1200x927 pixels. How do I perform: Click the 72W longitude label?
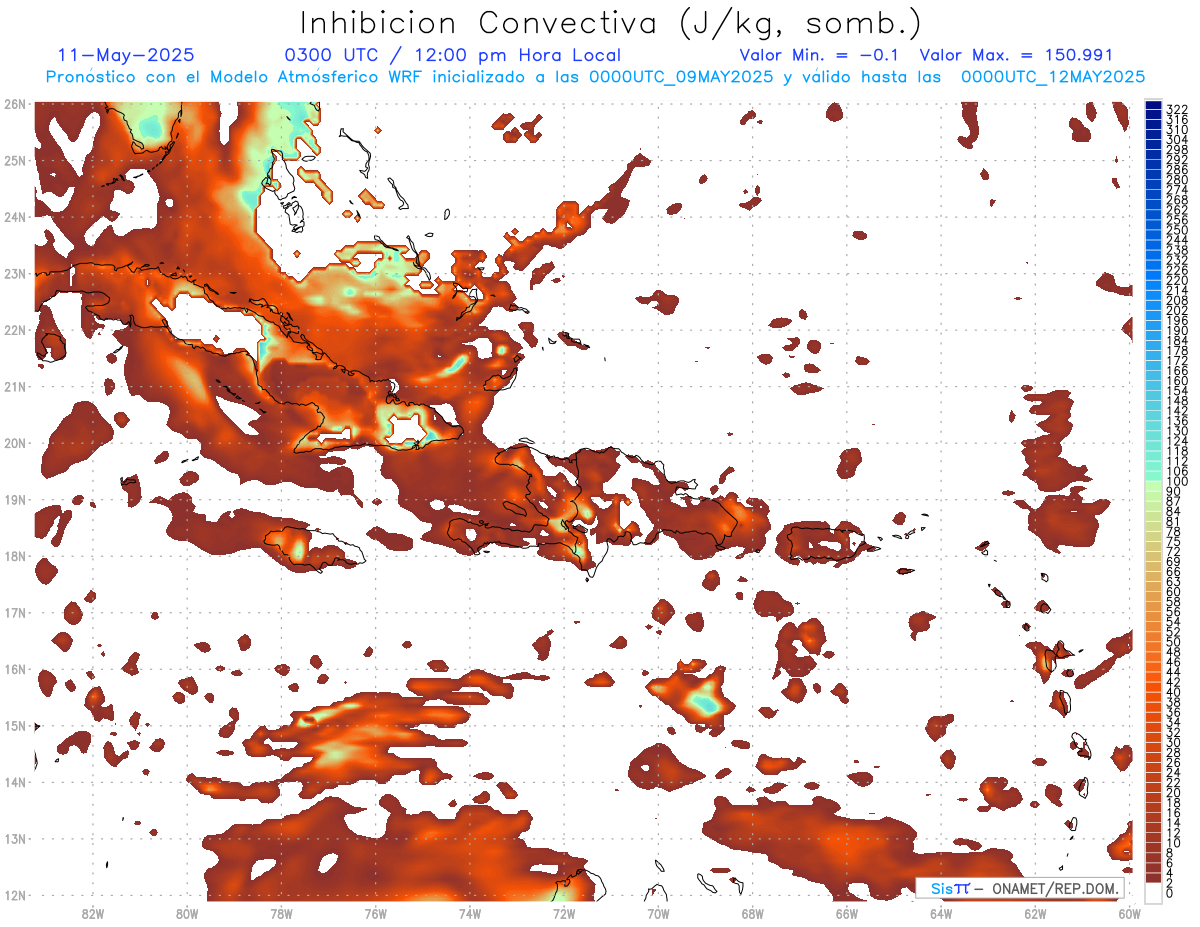click(x=564, y=913)
